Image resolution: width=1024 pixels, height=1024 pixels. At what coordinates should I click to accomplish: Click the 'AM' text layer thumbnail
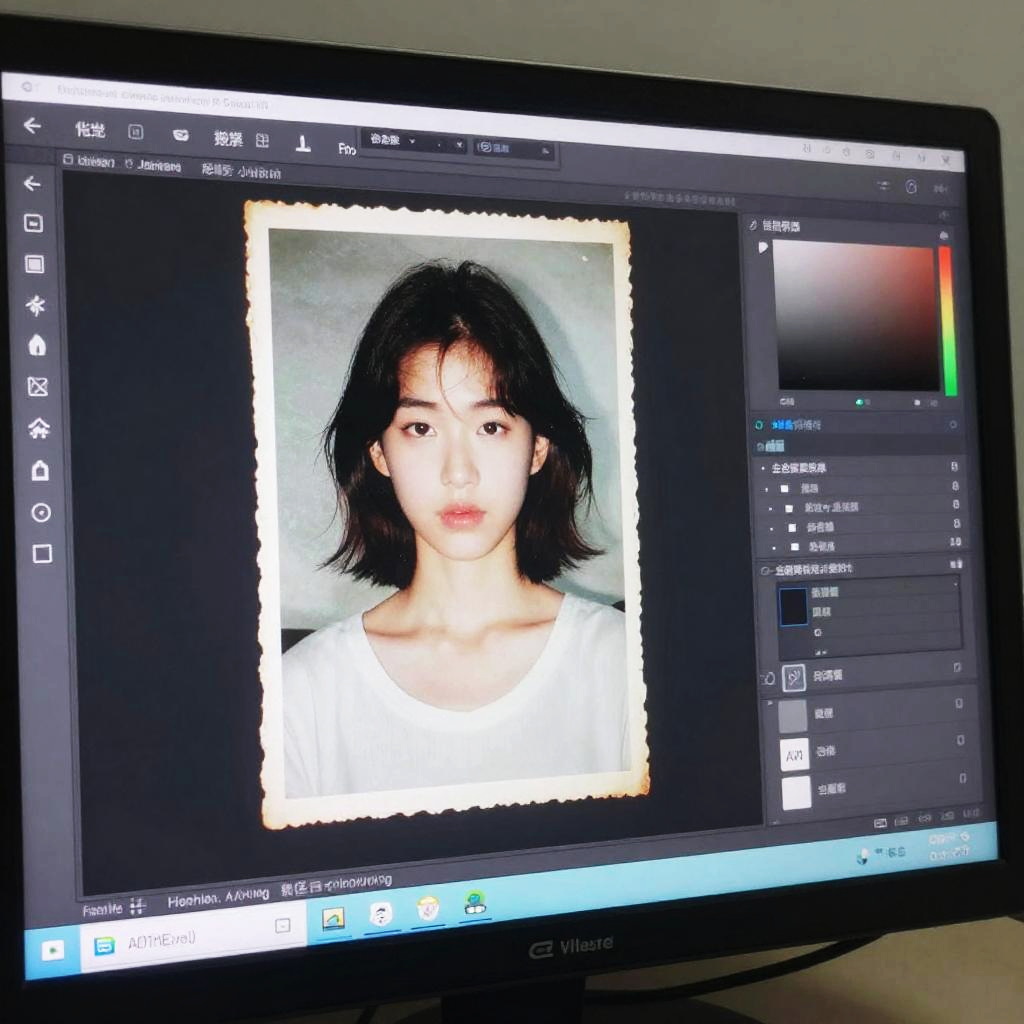click(x=794, y=754)
